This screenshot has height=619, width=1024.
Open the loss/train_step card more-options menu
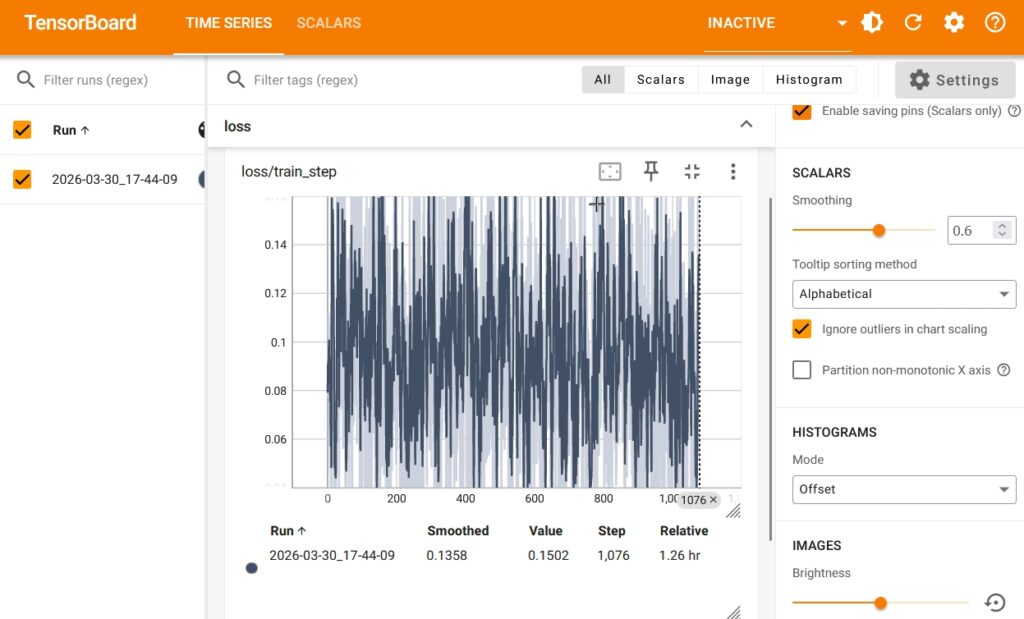[733, 172]
